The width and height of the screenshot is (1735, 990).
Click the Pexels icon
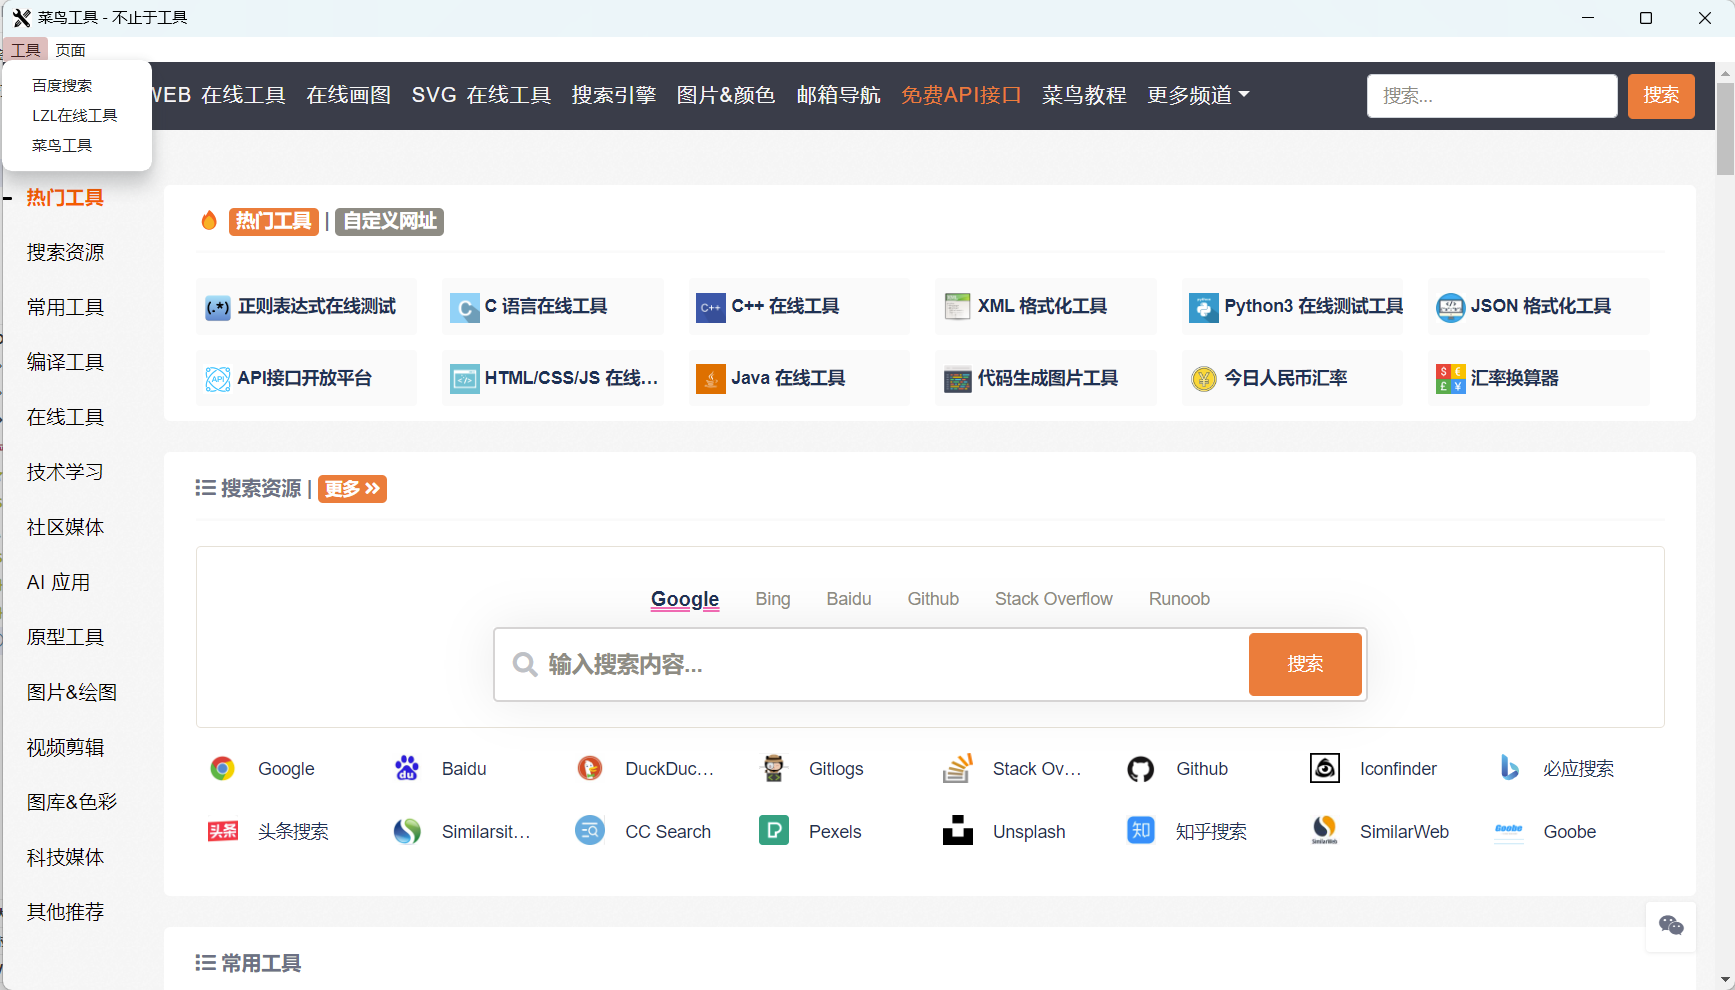(x=773, y=831)
